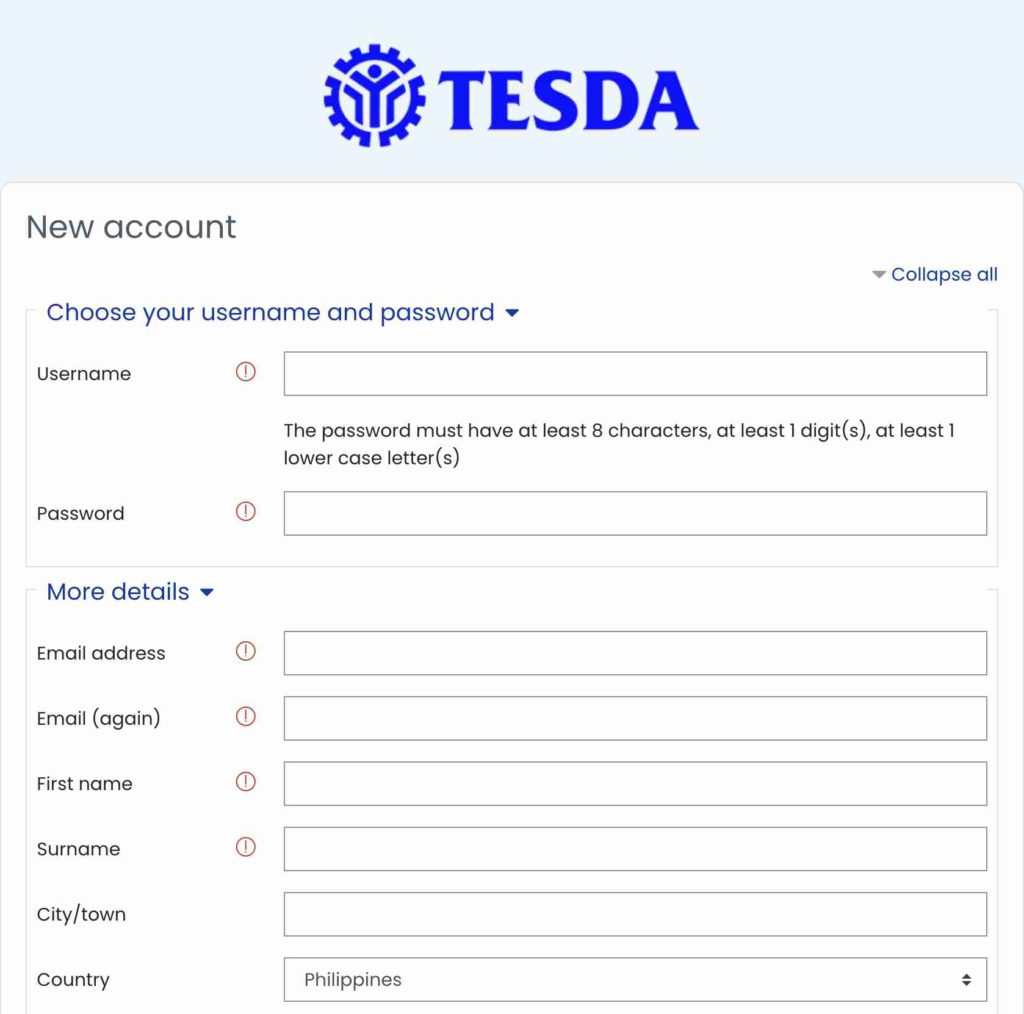This screenshot has height=1014, width=1024.
Task: Click inside the Email address input field
Action: point(634,652)
